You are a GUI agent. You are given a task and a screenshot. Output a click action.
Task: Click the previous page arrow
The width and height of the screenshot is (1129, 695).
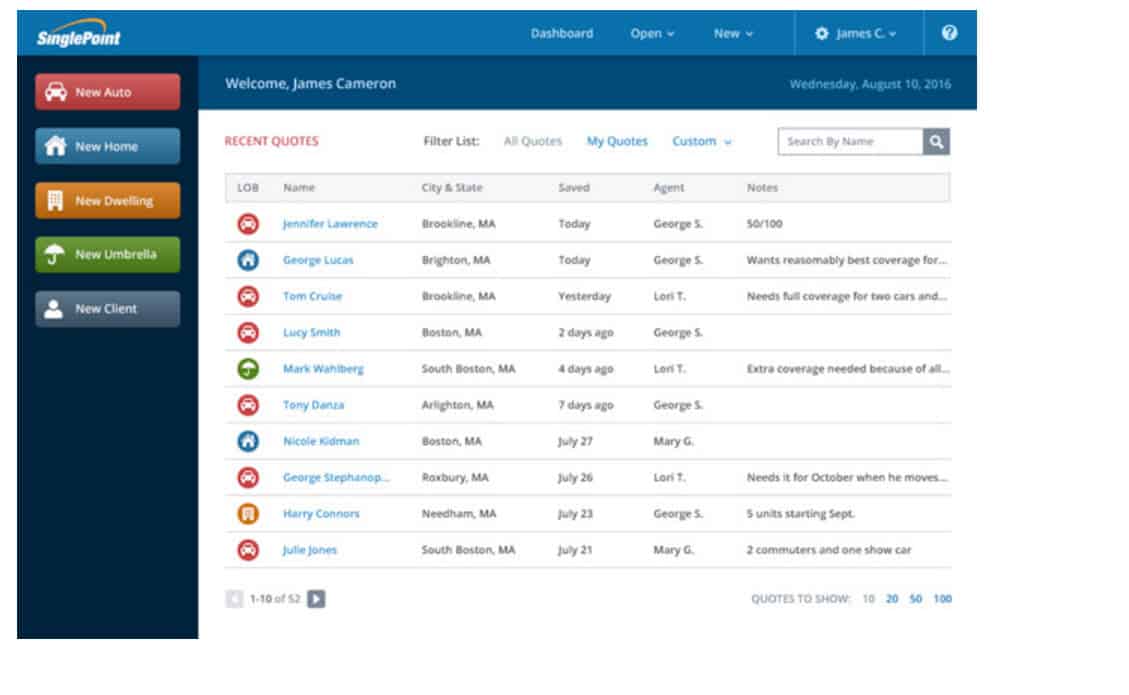(234, 598)
